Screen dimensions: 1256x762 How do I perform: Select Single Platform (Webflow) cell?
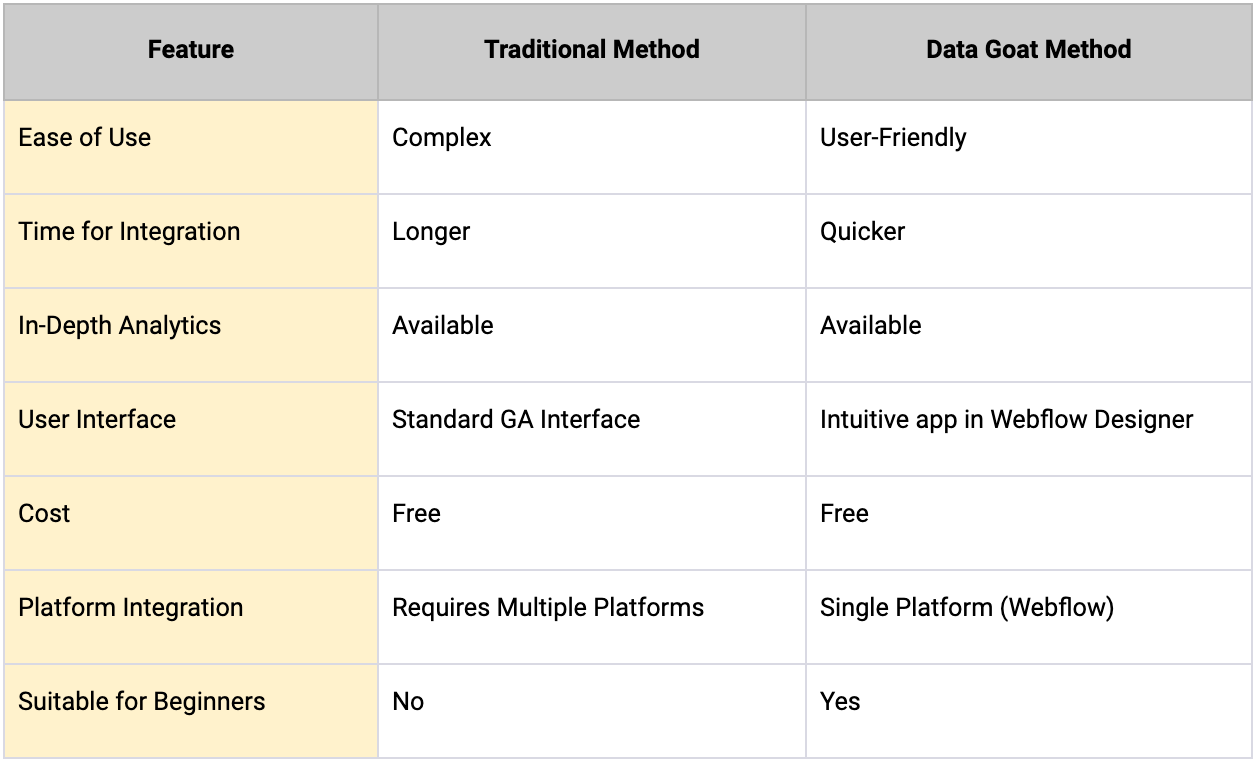tap(966, 608)
